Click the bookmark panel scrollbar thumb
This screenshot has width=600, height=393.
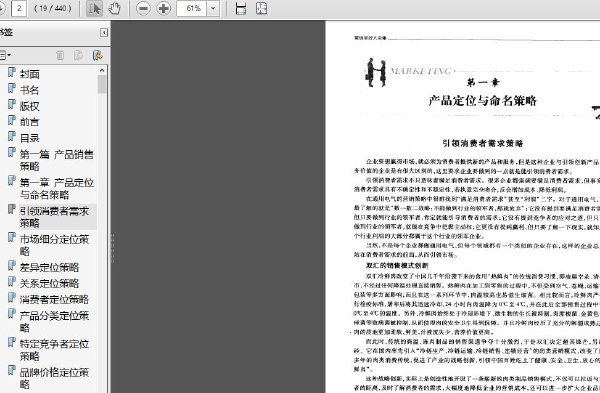pyautogui.click(x=102, y=84)
